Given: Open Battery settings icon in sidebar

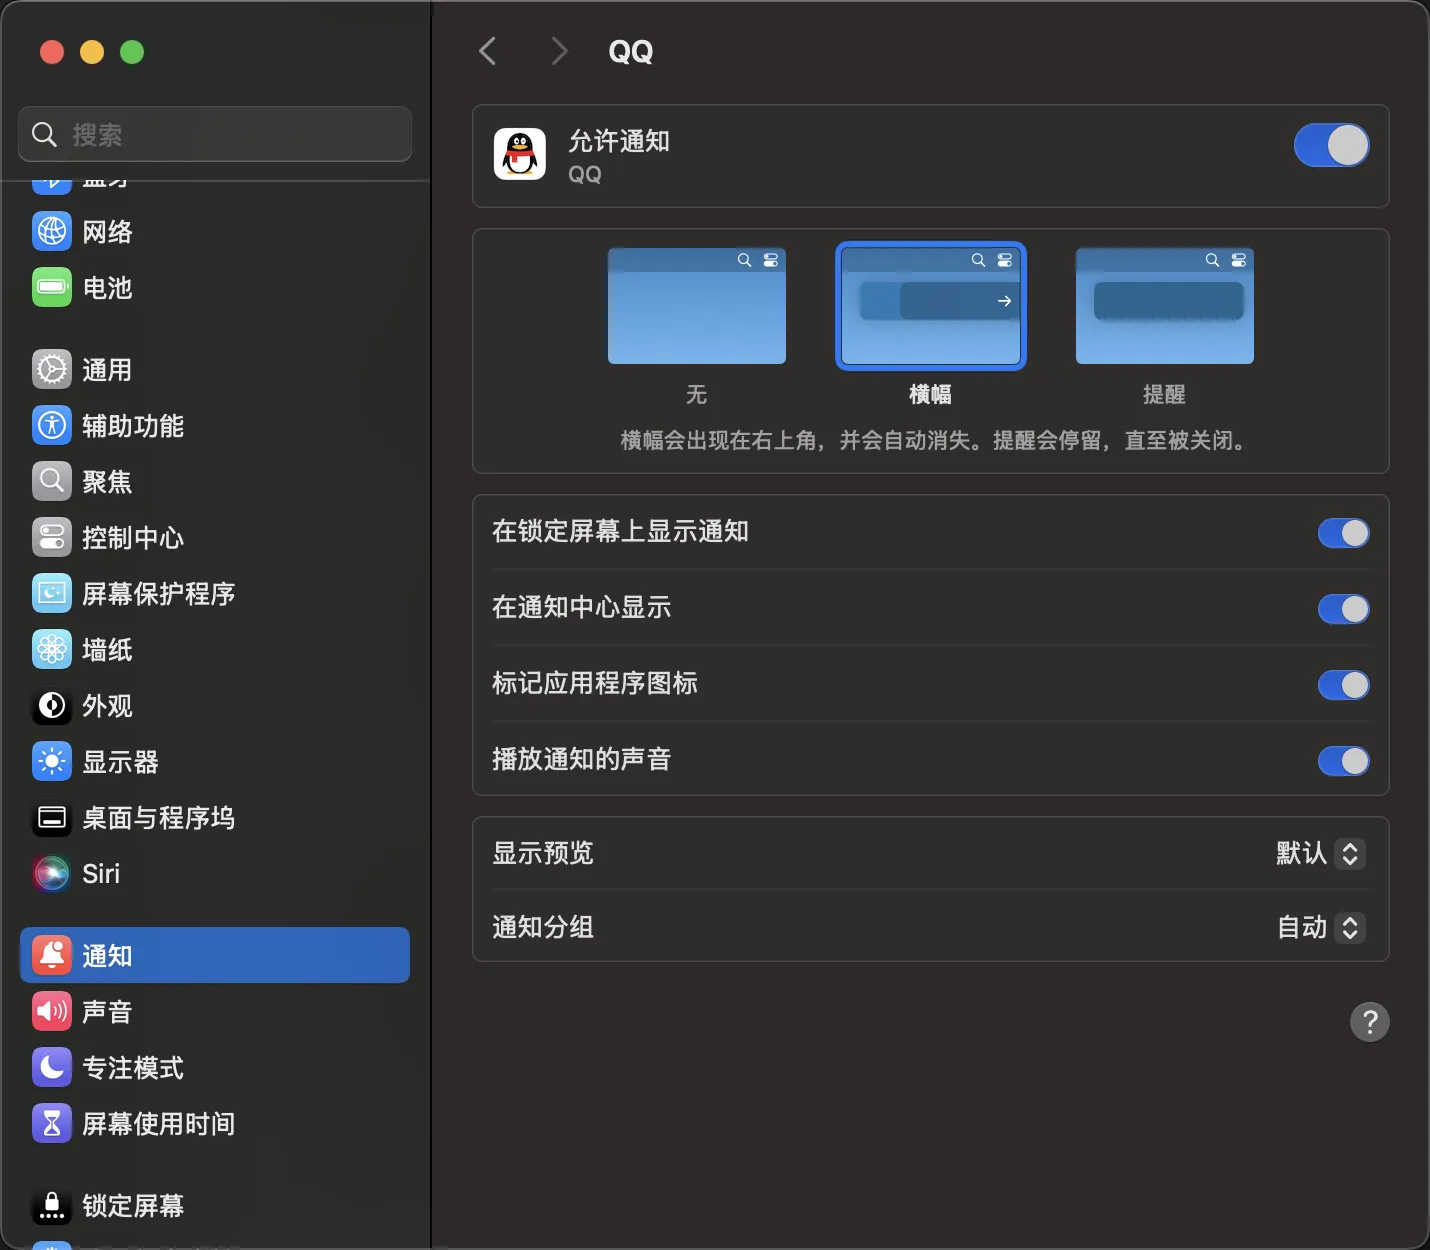Looking at the screenshot, I should coord(52,288).
